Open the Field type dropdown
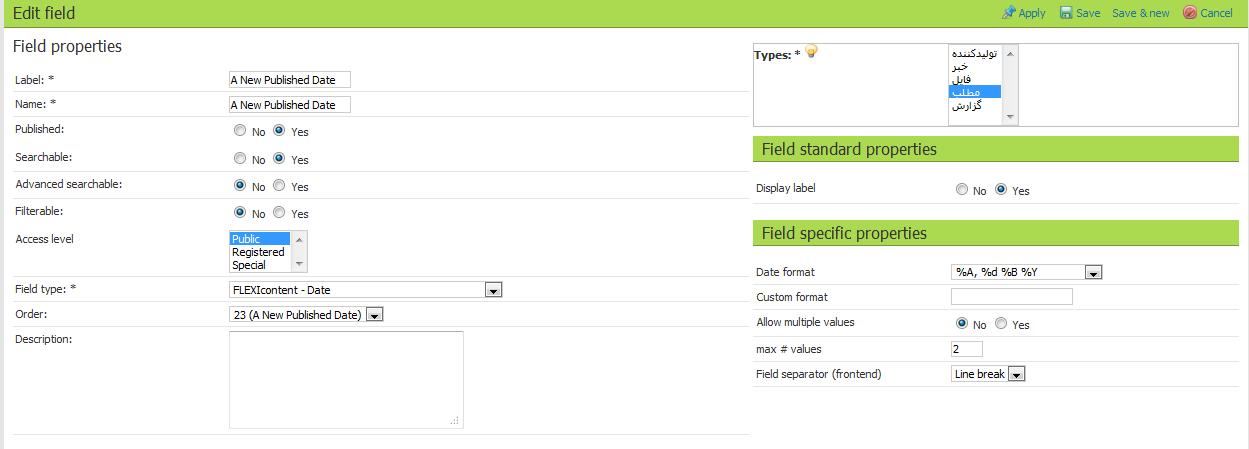 (x=493, y=290)
